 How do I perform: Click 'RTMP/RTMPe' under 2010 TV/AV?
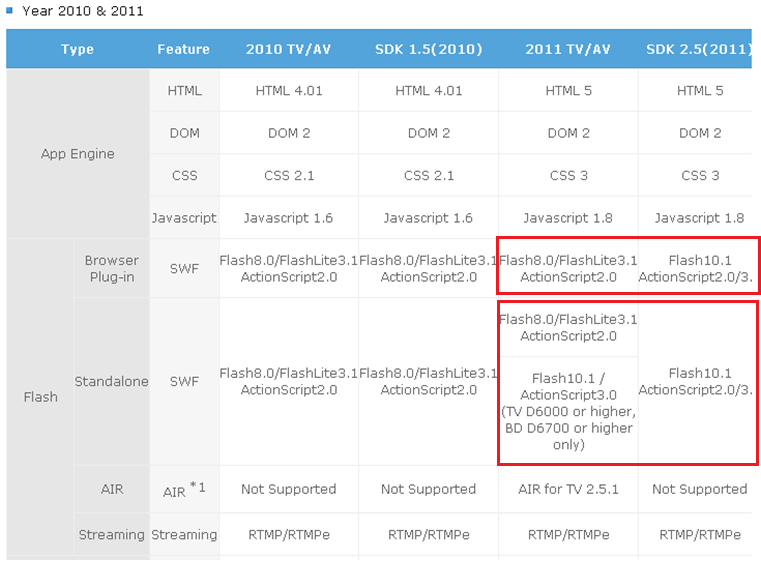(x=289, y=535)
